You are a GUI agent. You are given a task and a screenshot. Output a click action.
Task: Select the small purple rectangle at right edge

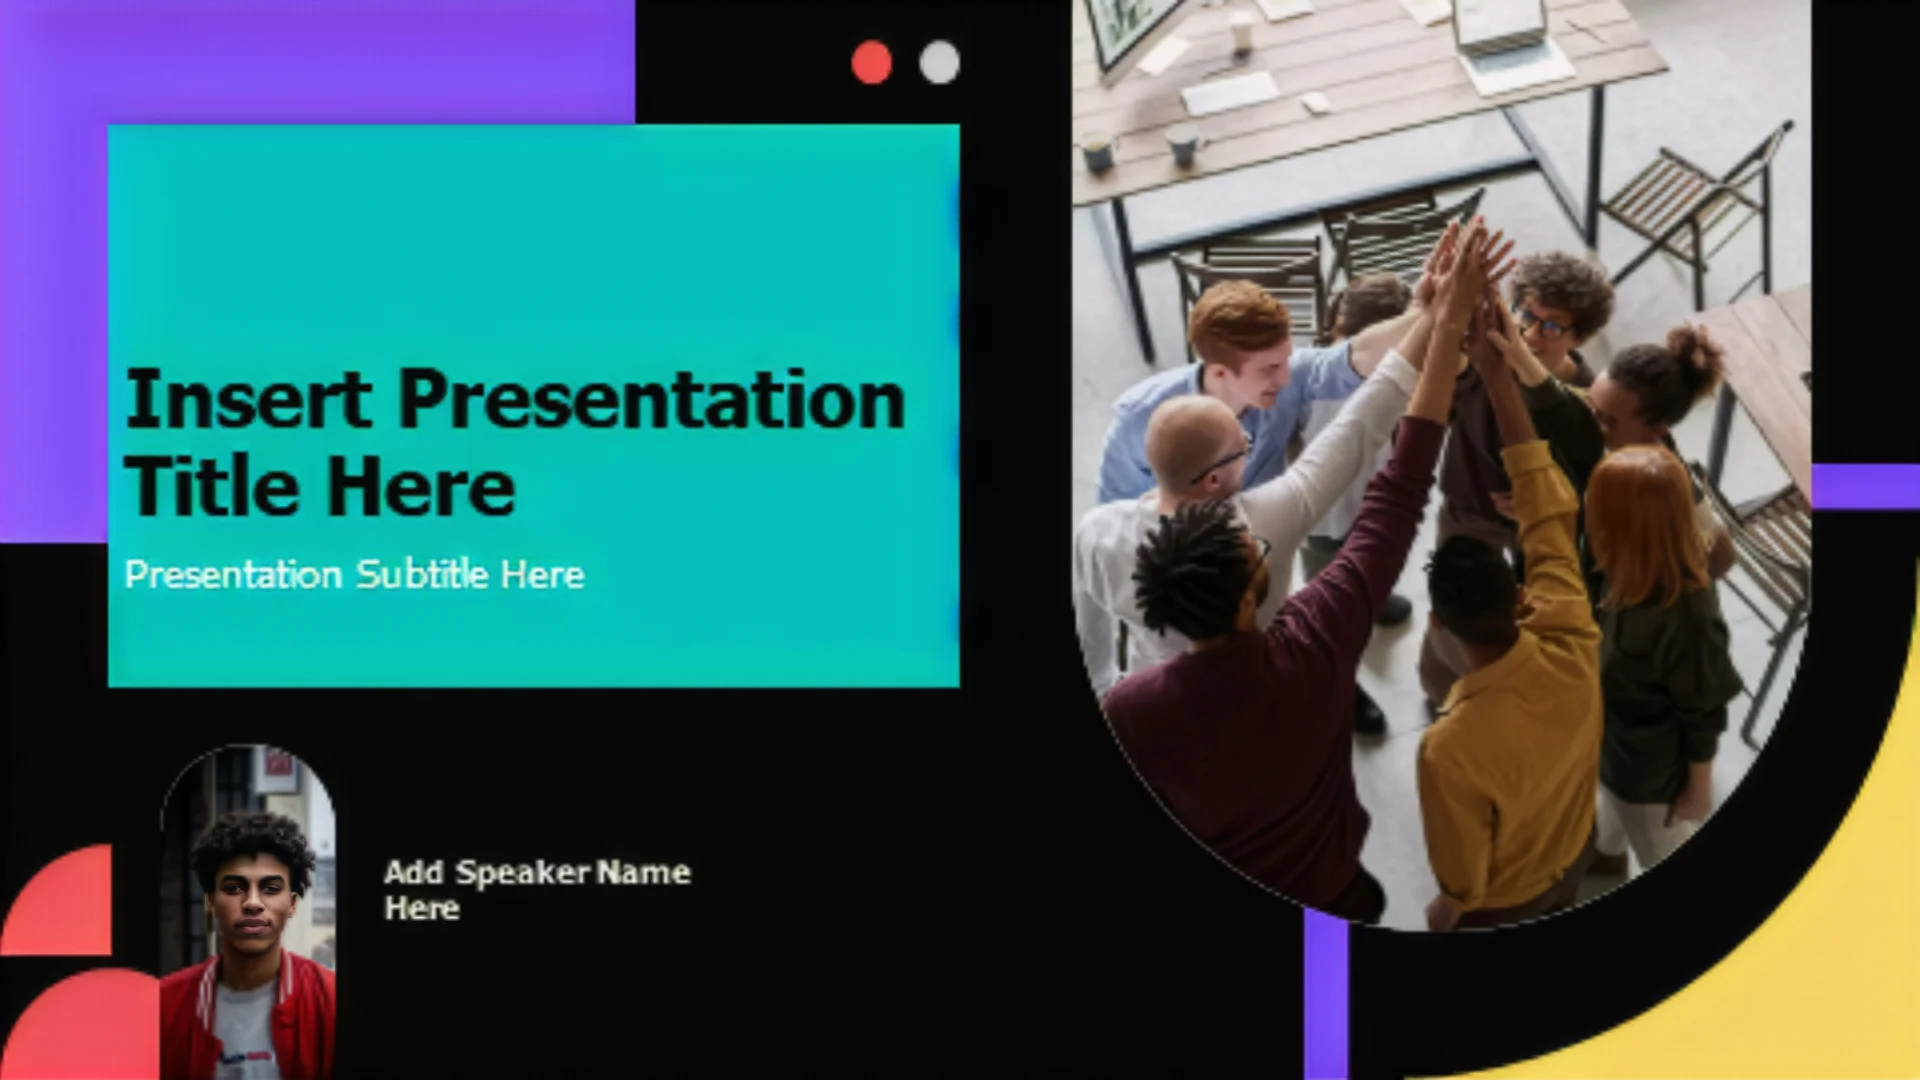point(1865,486)
